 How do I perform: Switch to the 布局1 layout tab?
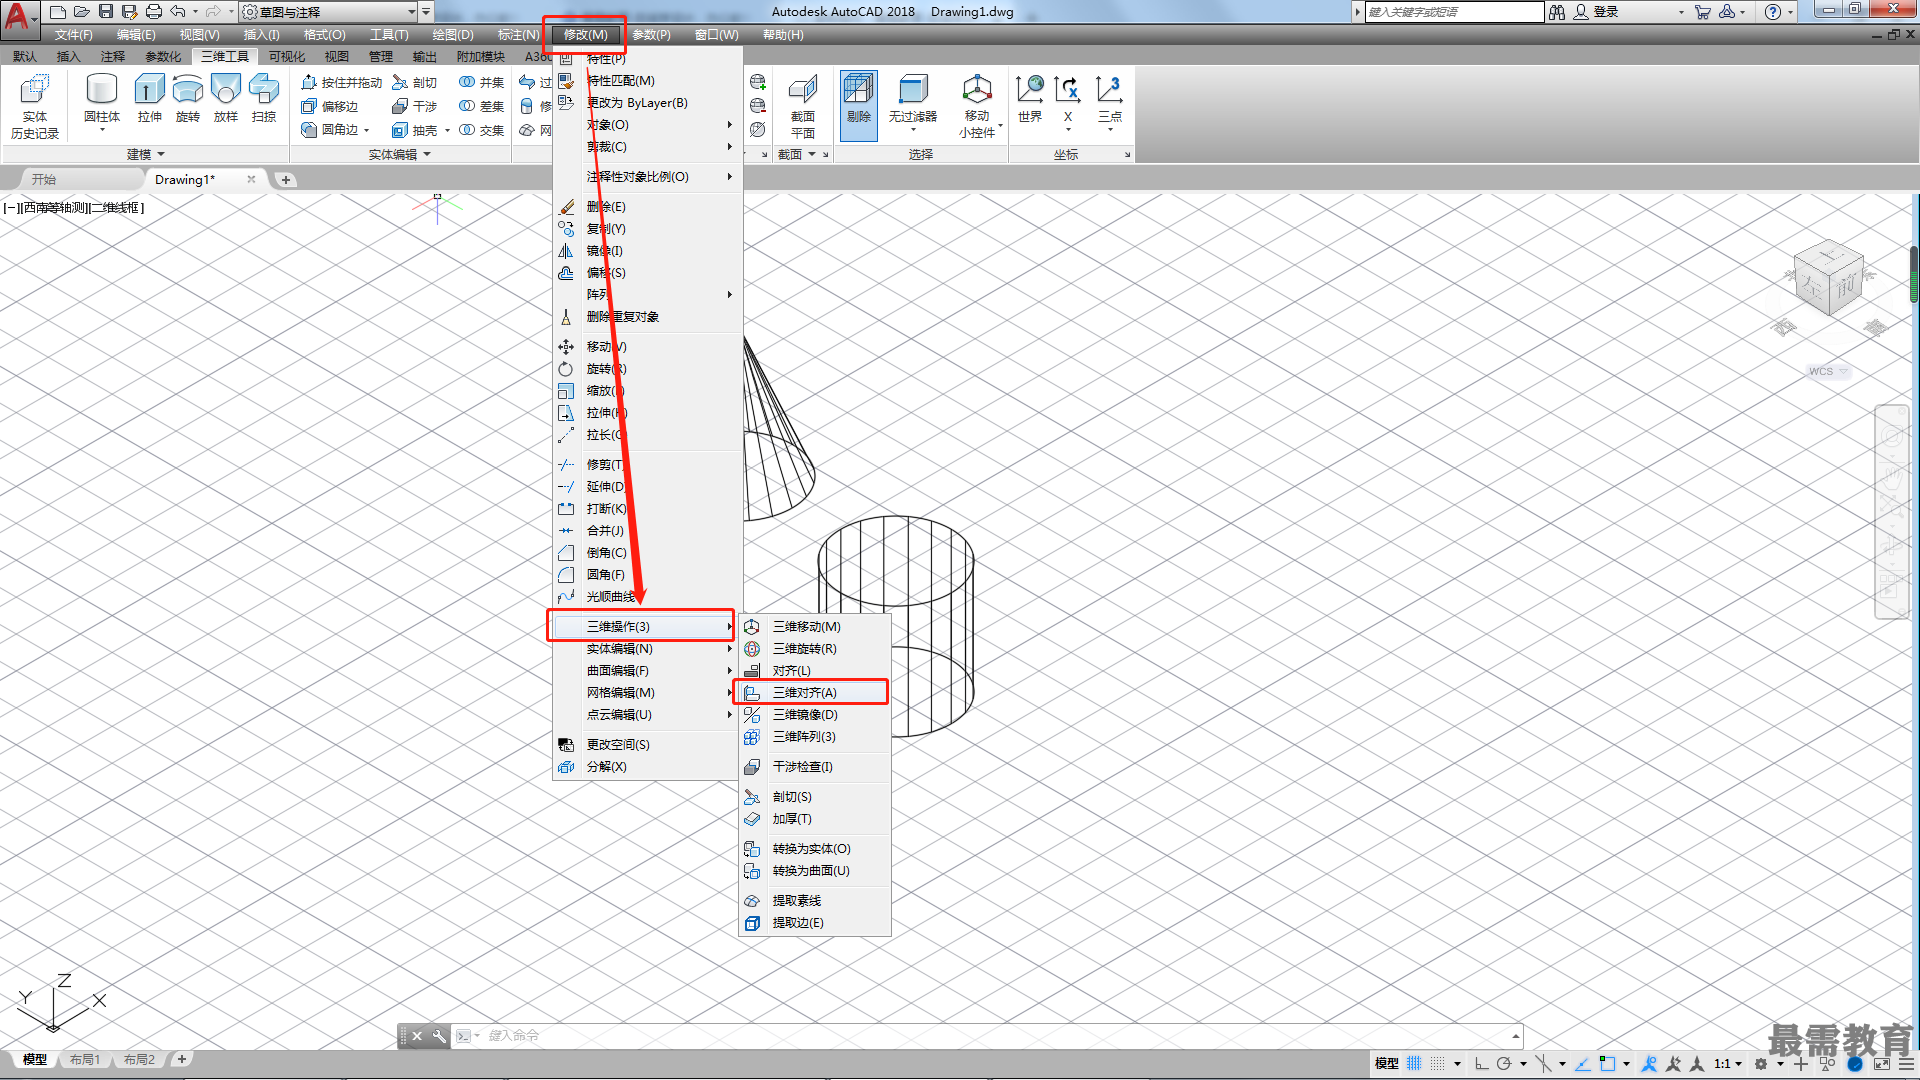coord(85,1059)
